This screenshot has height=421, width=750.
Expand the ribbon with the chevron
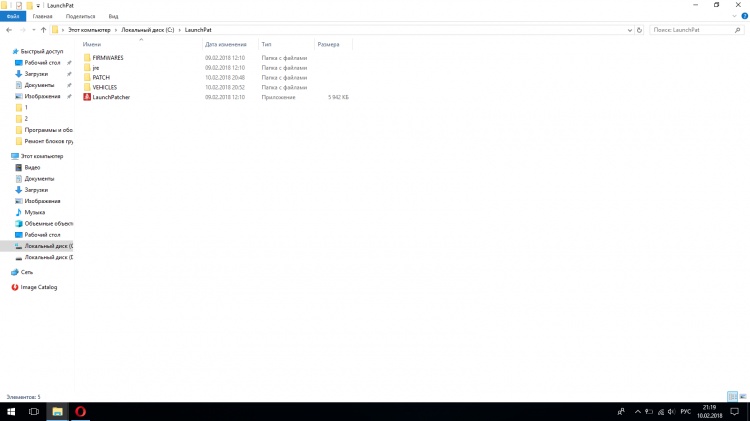[x=733, y=17]
